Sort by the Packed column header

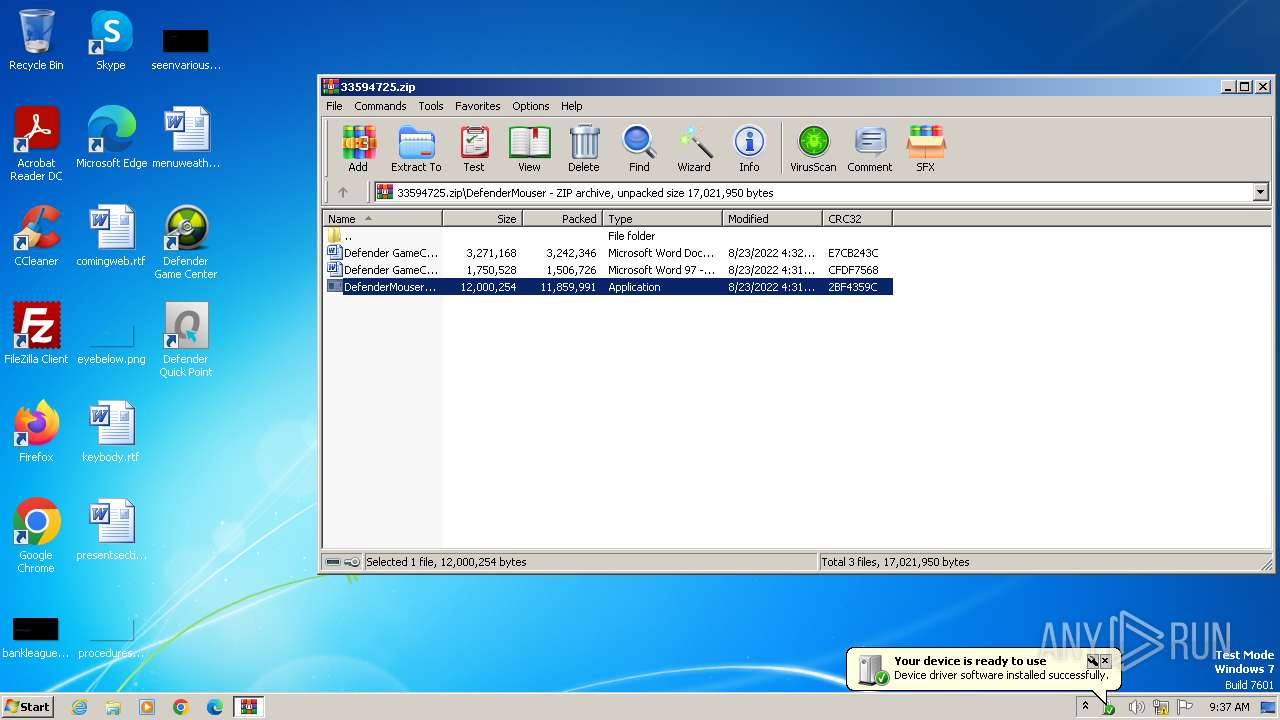pyautogui.click(x=562, y=219)
